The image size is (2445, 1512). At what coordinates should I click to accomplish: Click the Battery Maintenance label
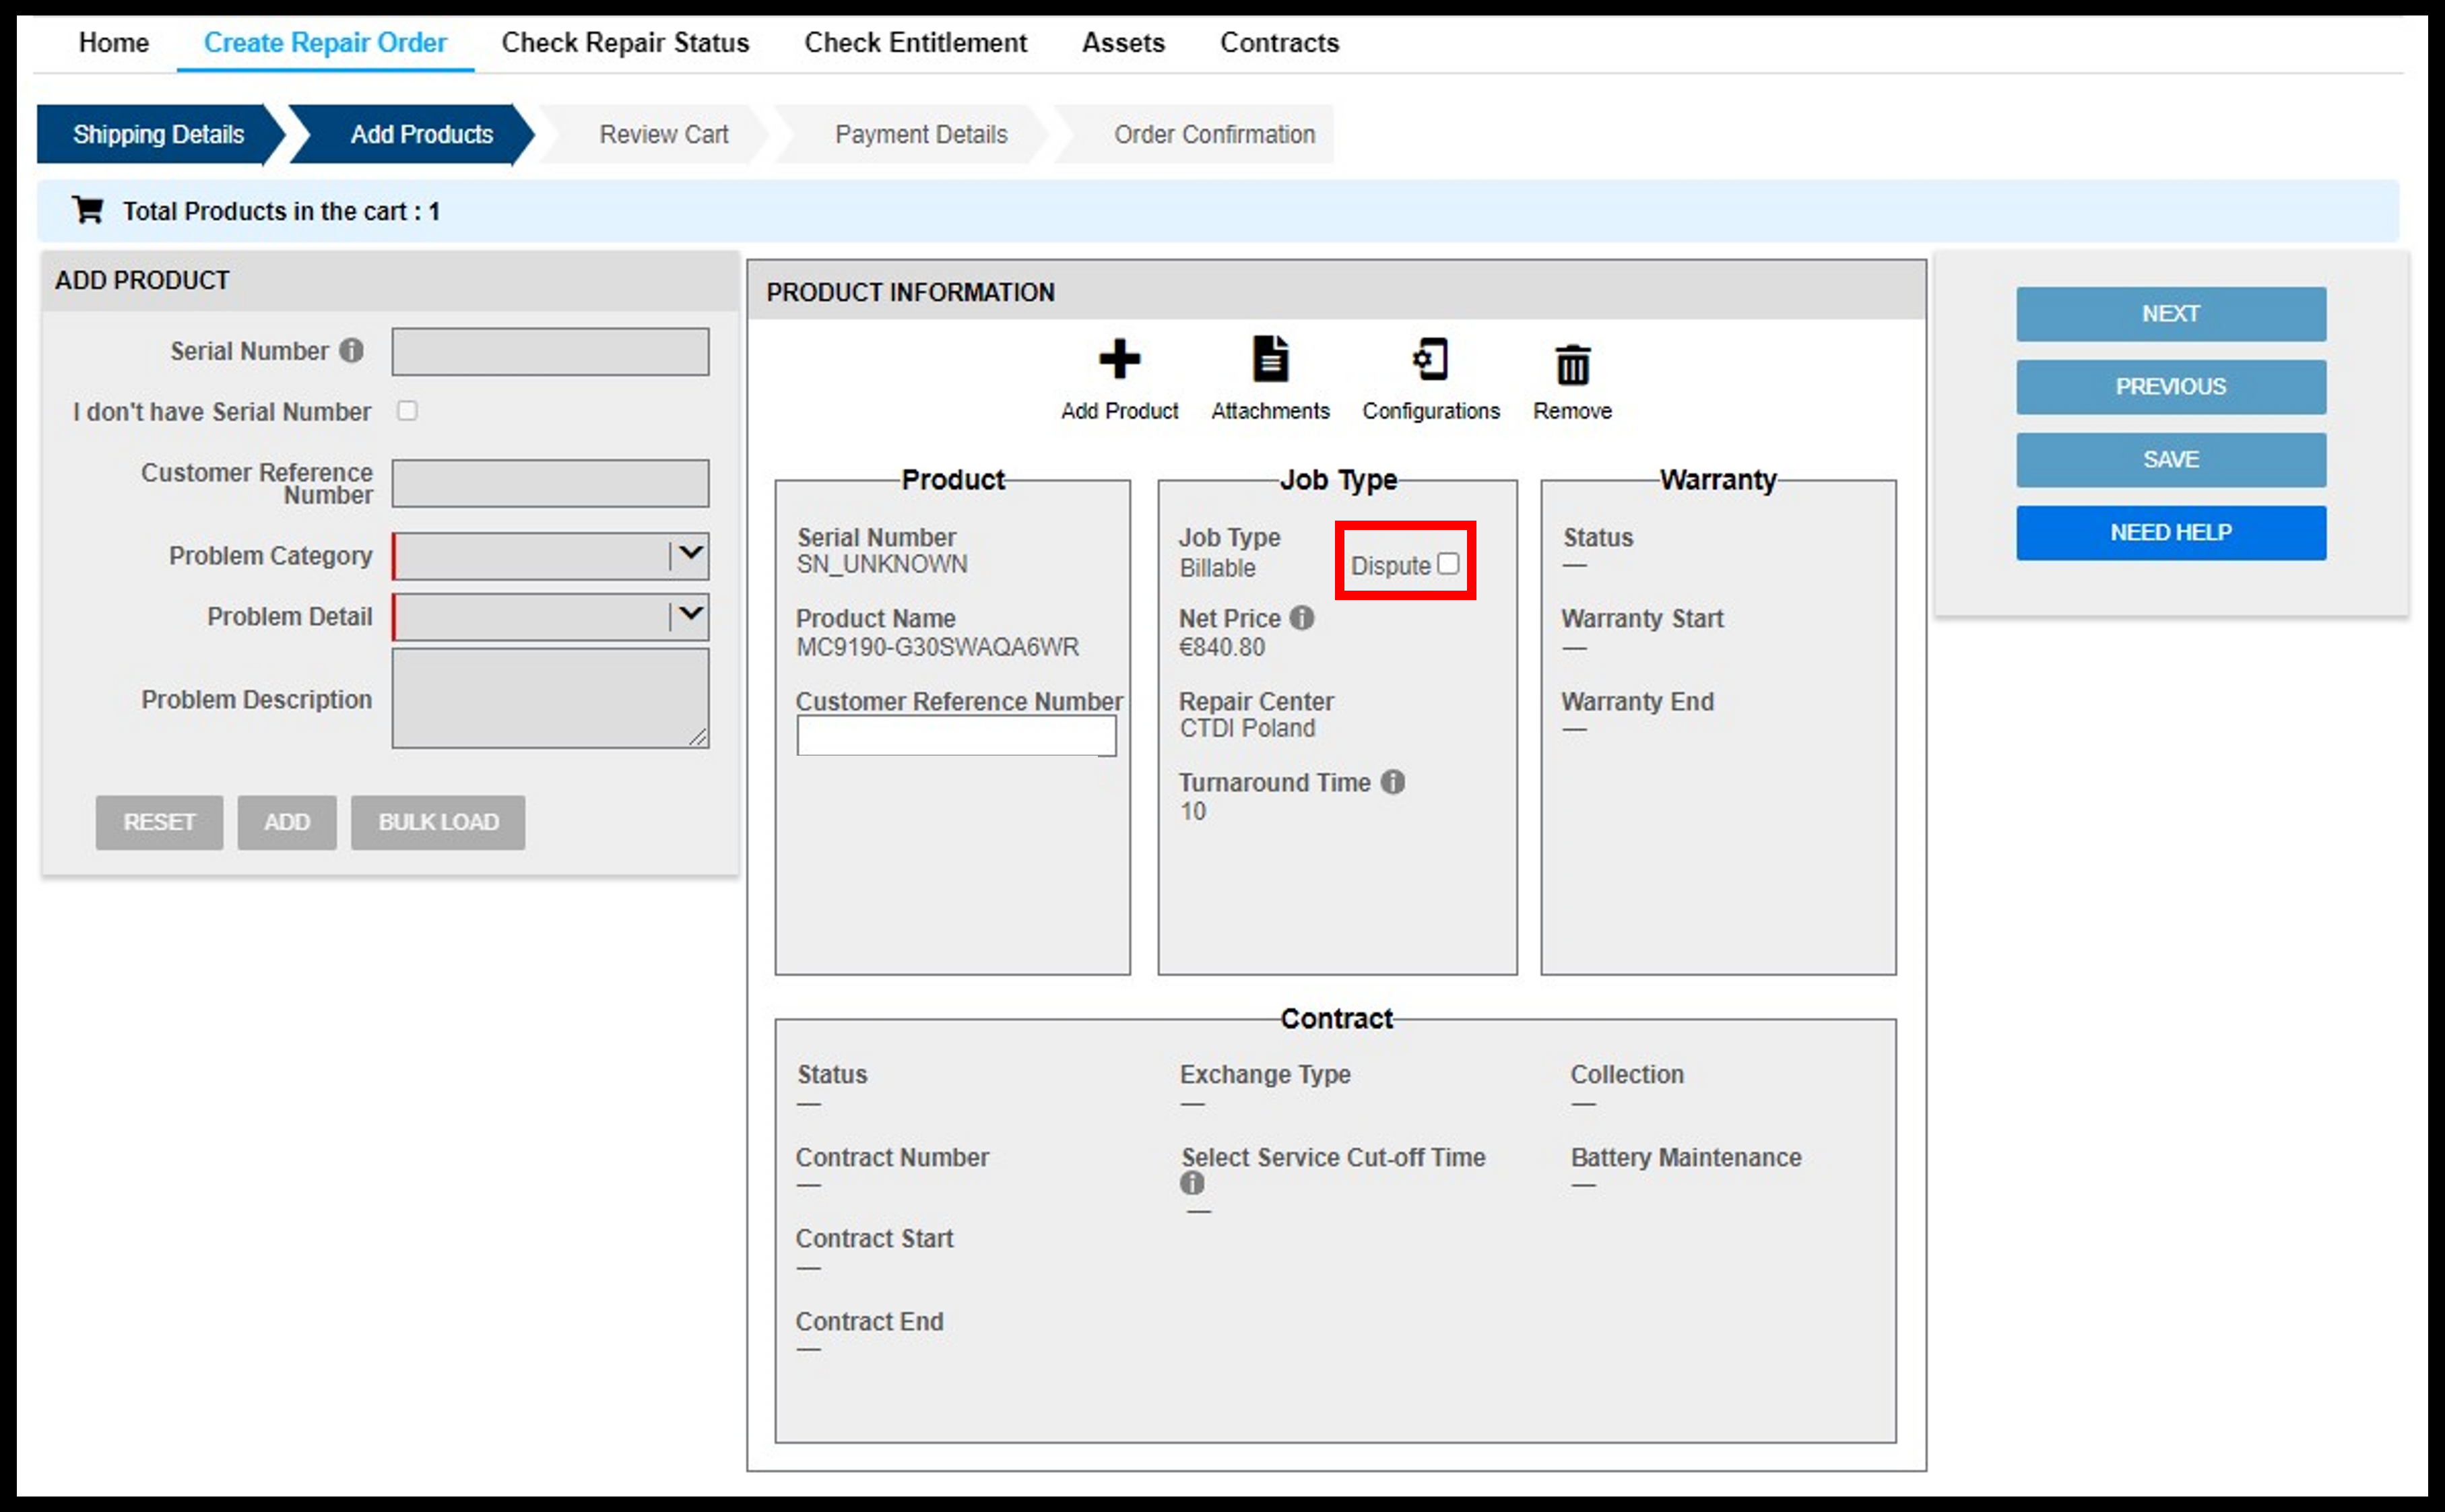click(x=1686, y=1157)
